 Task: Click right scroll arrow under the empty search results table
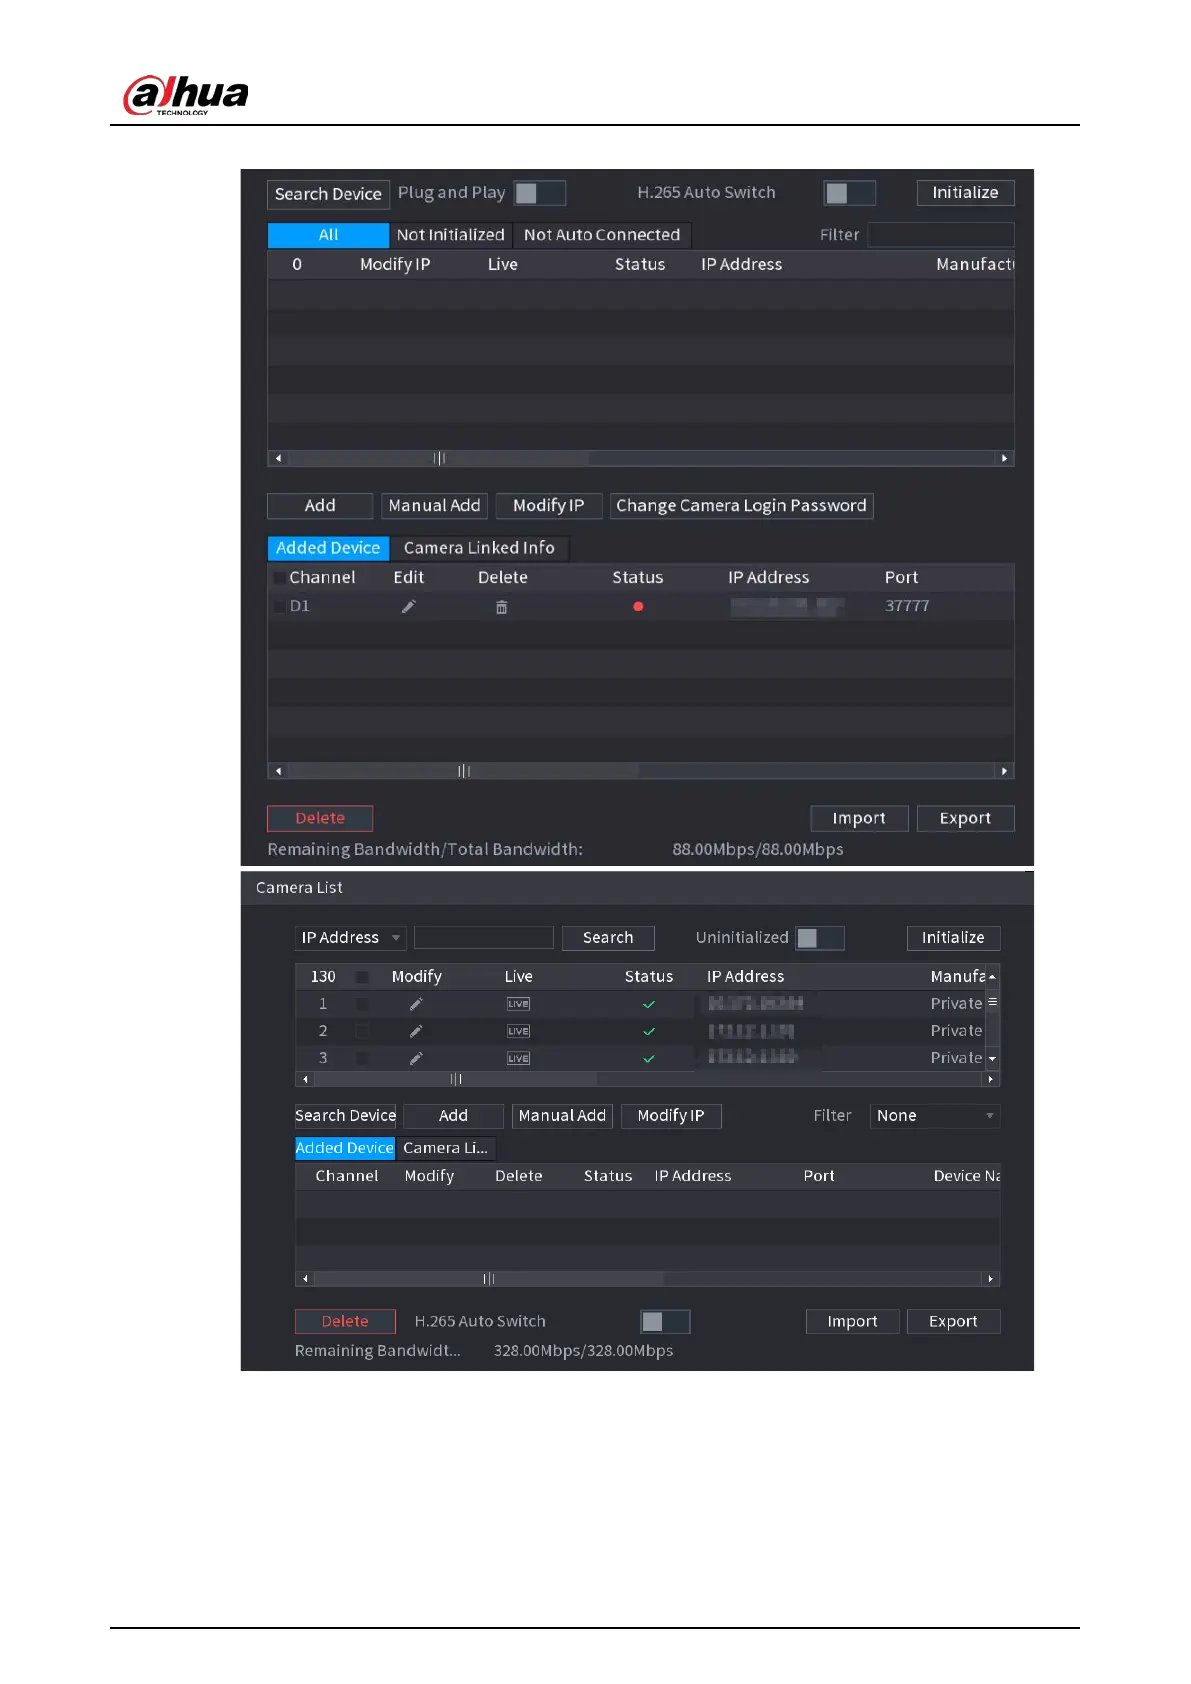pyautogui.click(x=1004, y=458)
